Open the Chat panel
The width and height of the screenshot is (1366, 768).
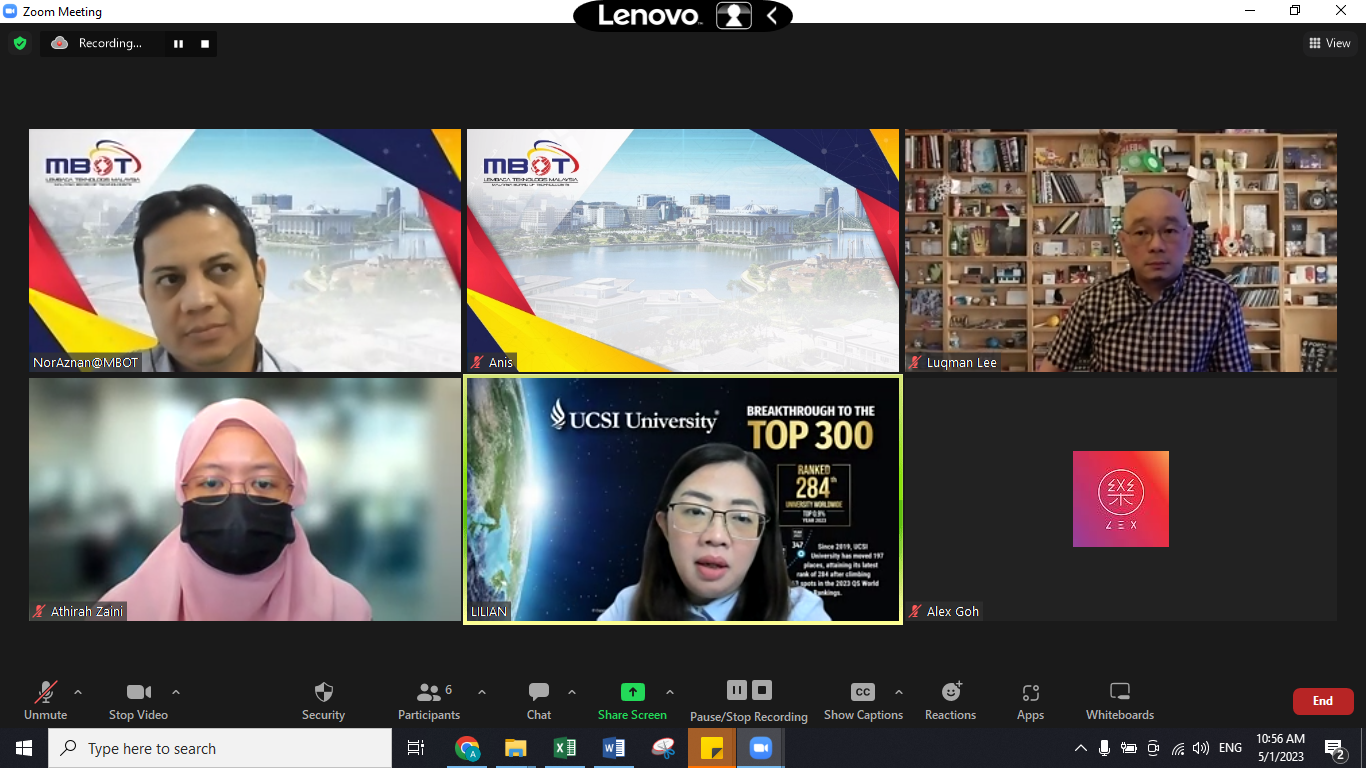coord(539,692)
